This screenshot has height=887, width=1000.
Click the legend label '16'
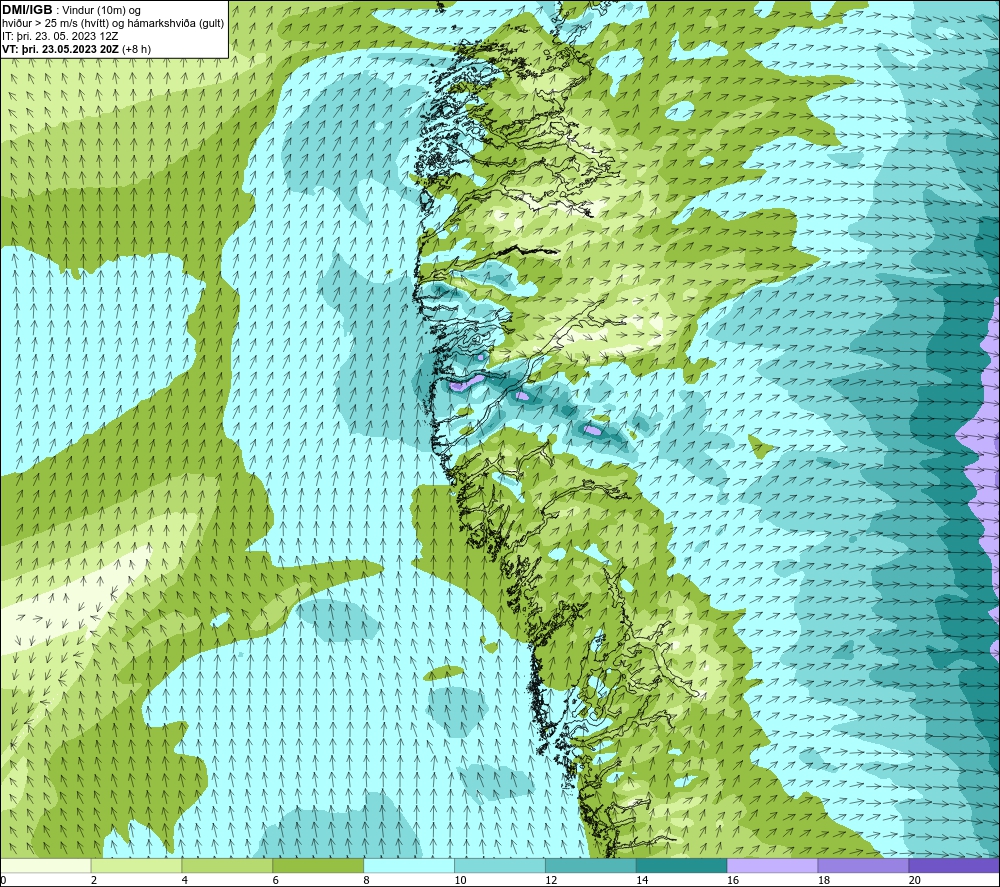pyautogui.click(x=733, y=880)
